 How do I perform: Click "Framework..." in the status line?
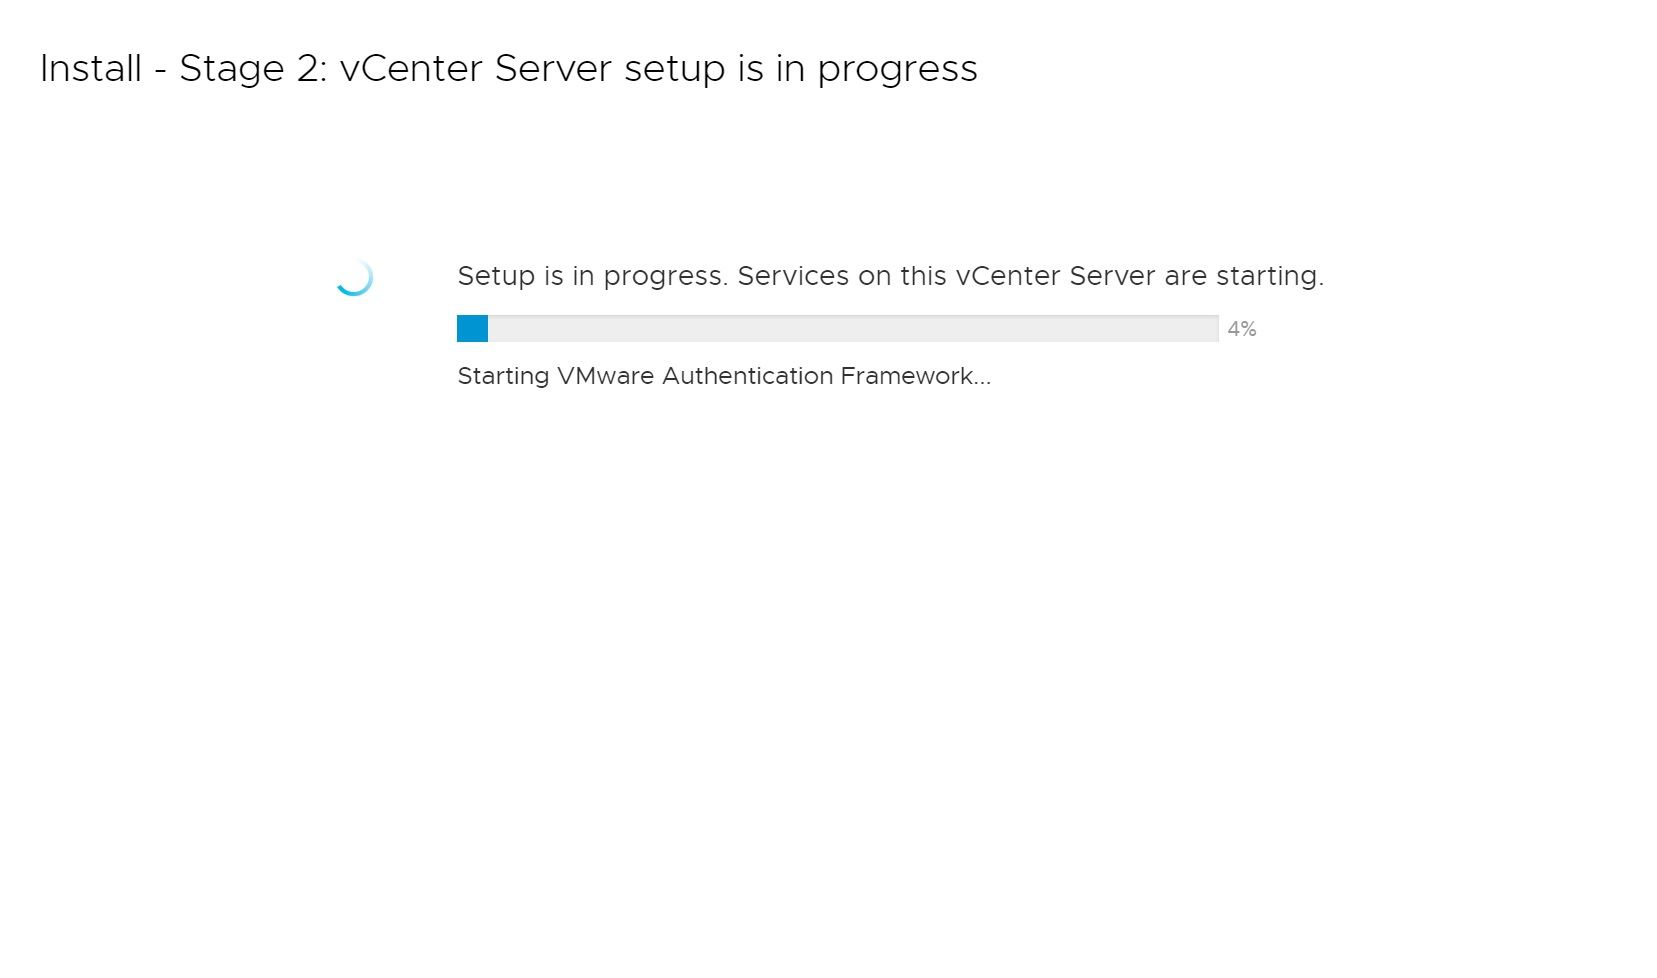[915, 376]
